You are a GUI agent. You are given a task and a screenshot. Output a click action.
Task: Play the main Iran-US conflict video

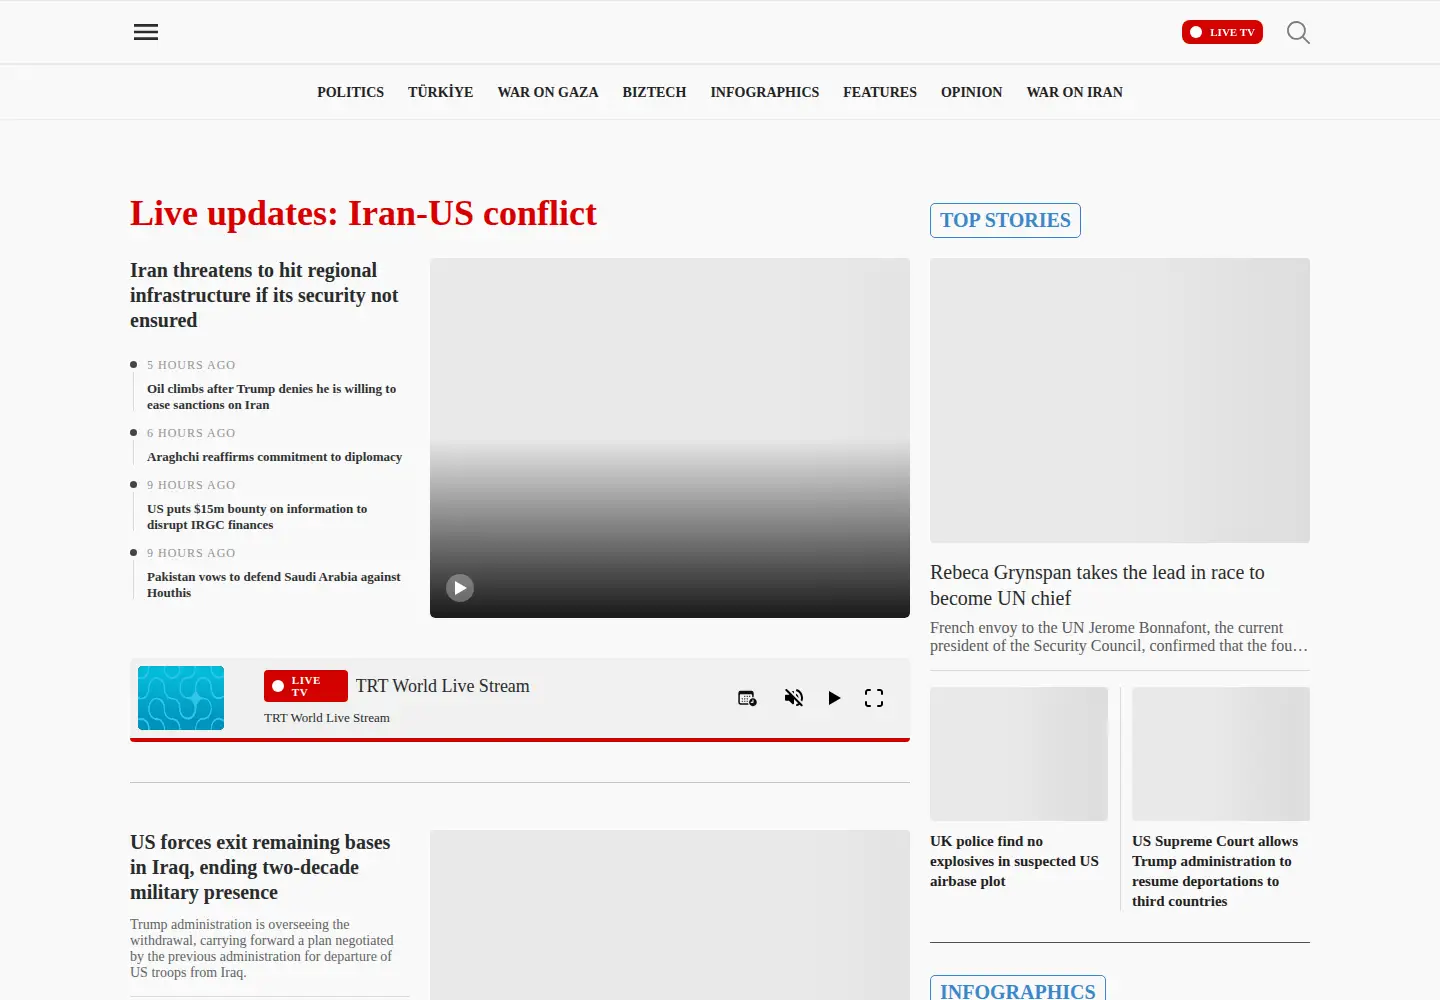tap(460, 588)
